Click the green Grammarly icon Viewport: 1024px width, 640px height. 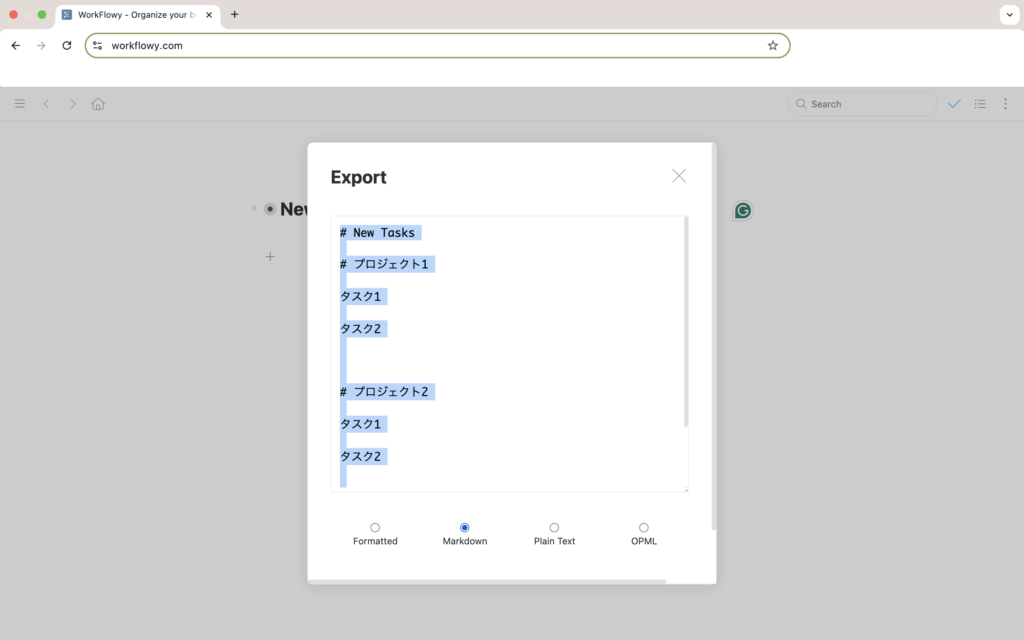743,210
